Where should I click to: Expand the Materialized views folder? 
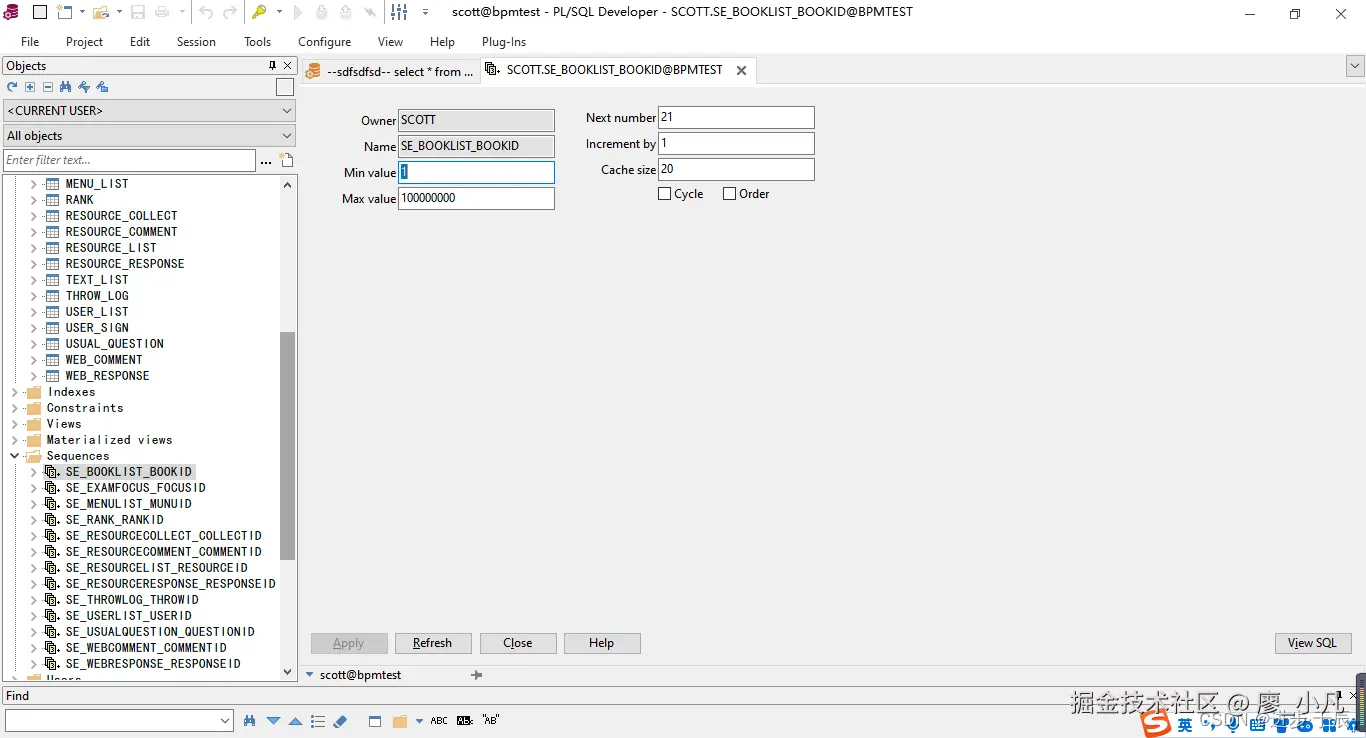(x=15, y=440)
